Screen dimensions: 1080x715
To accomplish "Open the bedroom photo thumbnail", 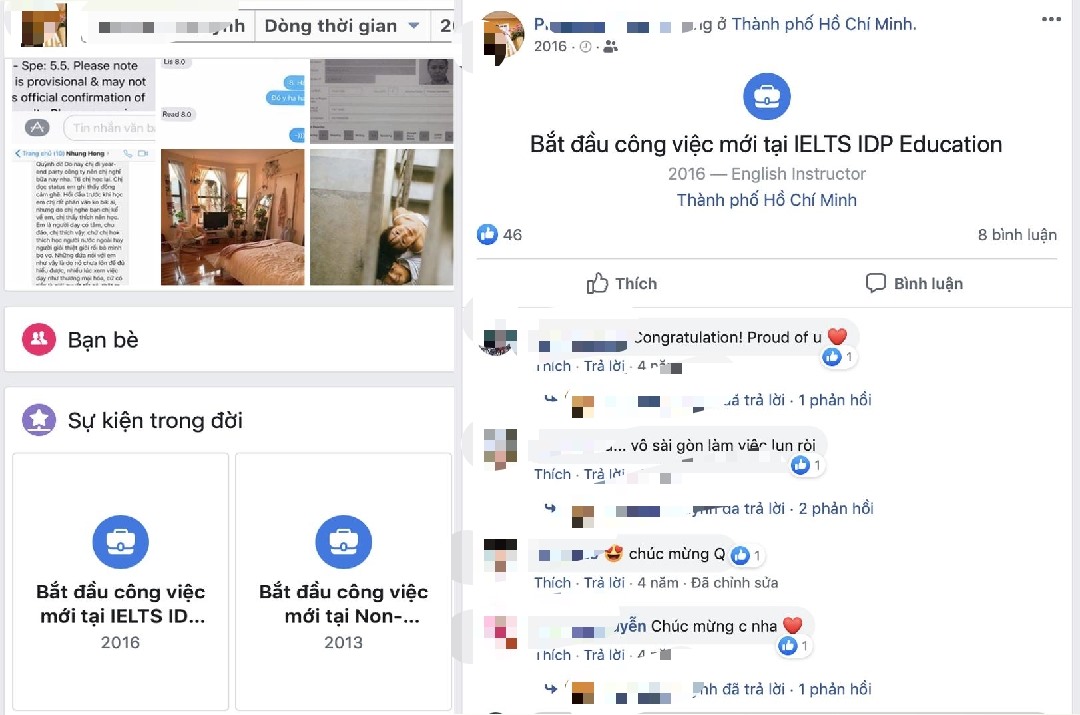I will click(x=233, y=217).
